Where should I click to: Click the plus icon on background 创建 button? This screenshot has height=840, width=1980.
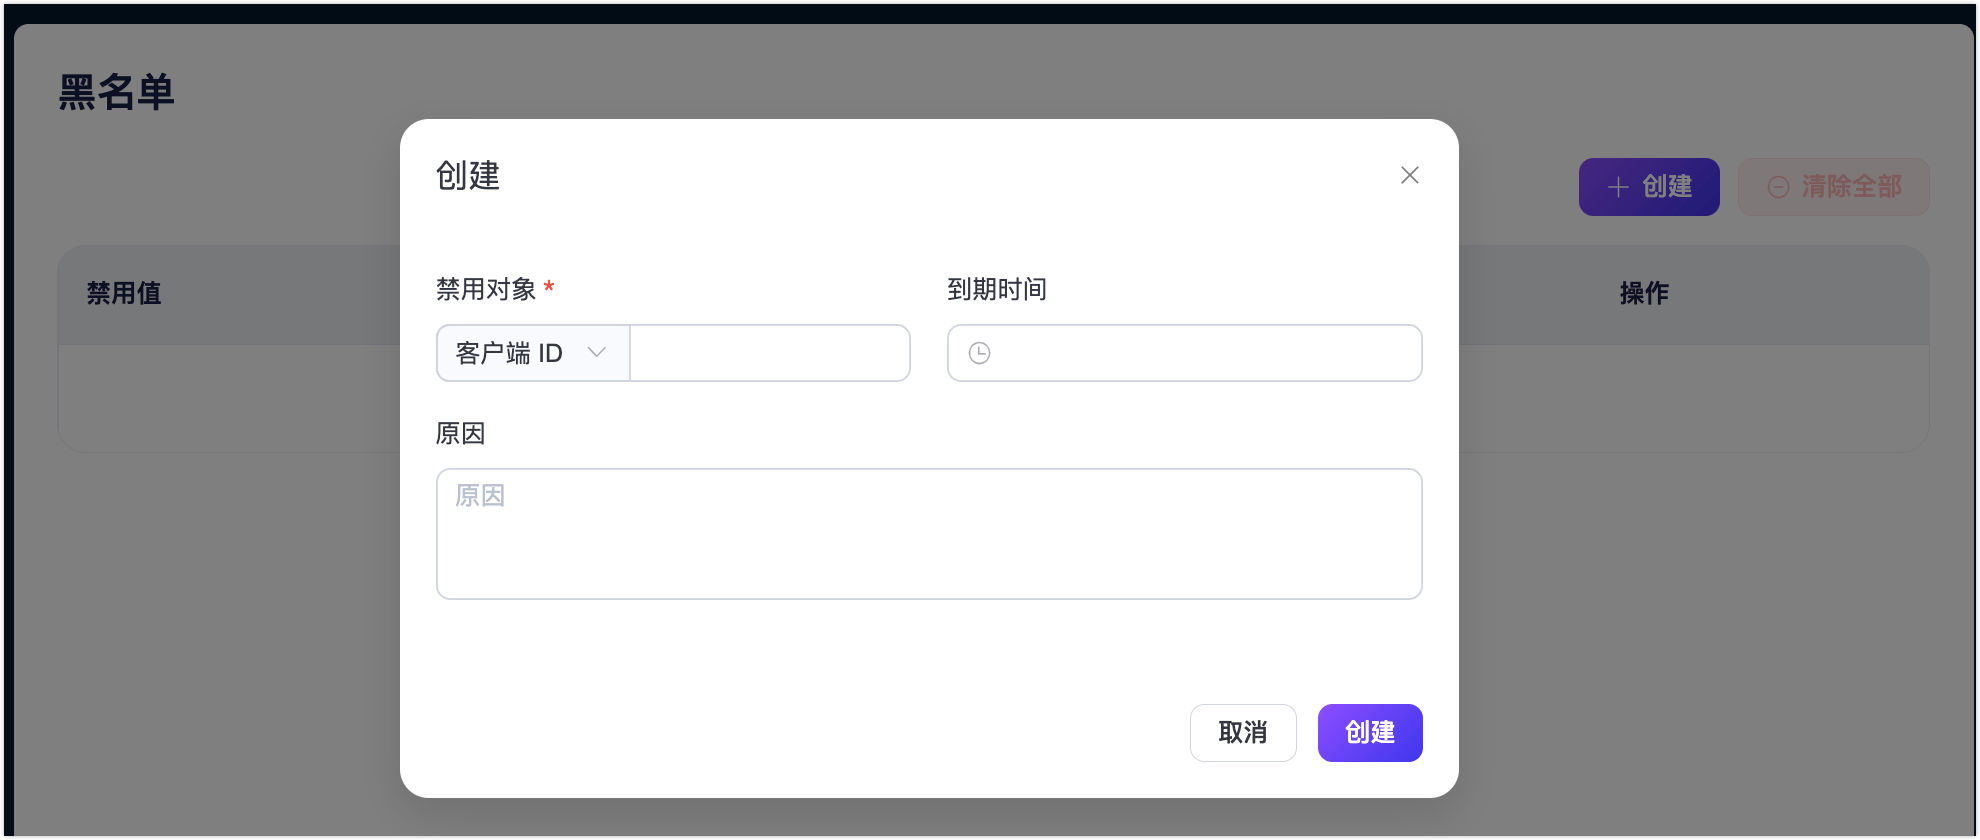[x=1617, y=187]
